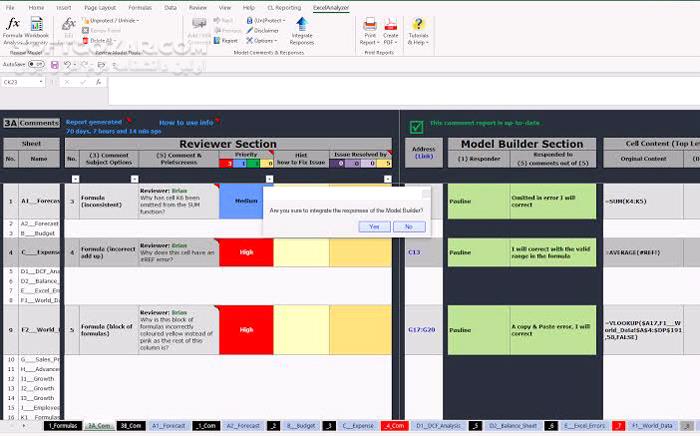Viewport: 700px width, 436px height.
Task: Click the Report icon in Model Comments
Action: (x=217, y=41)
